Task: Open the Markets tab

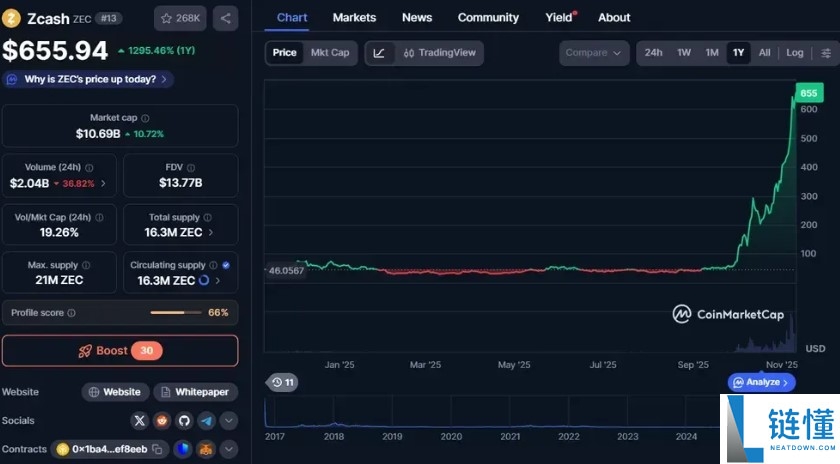Action: click(354, 18)
